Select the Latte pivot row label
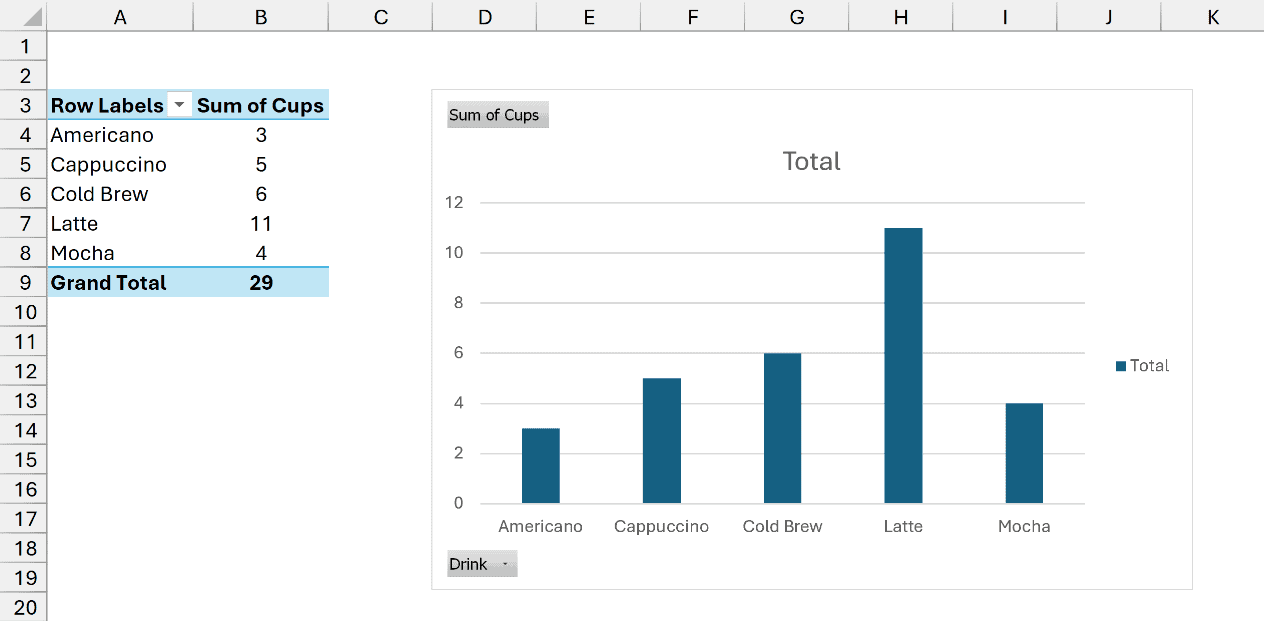The width and height of the screenshot is (1264, 621). [x=120, y=223]
